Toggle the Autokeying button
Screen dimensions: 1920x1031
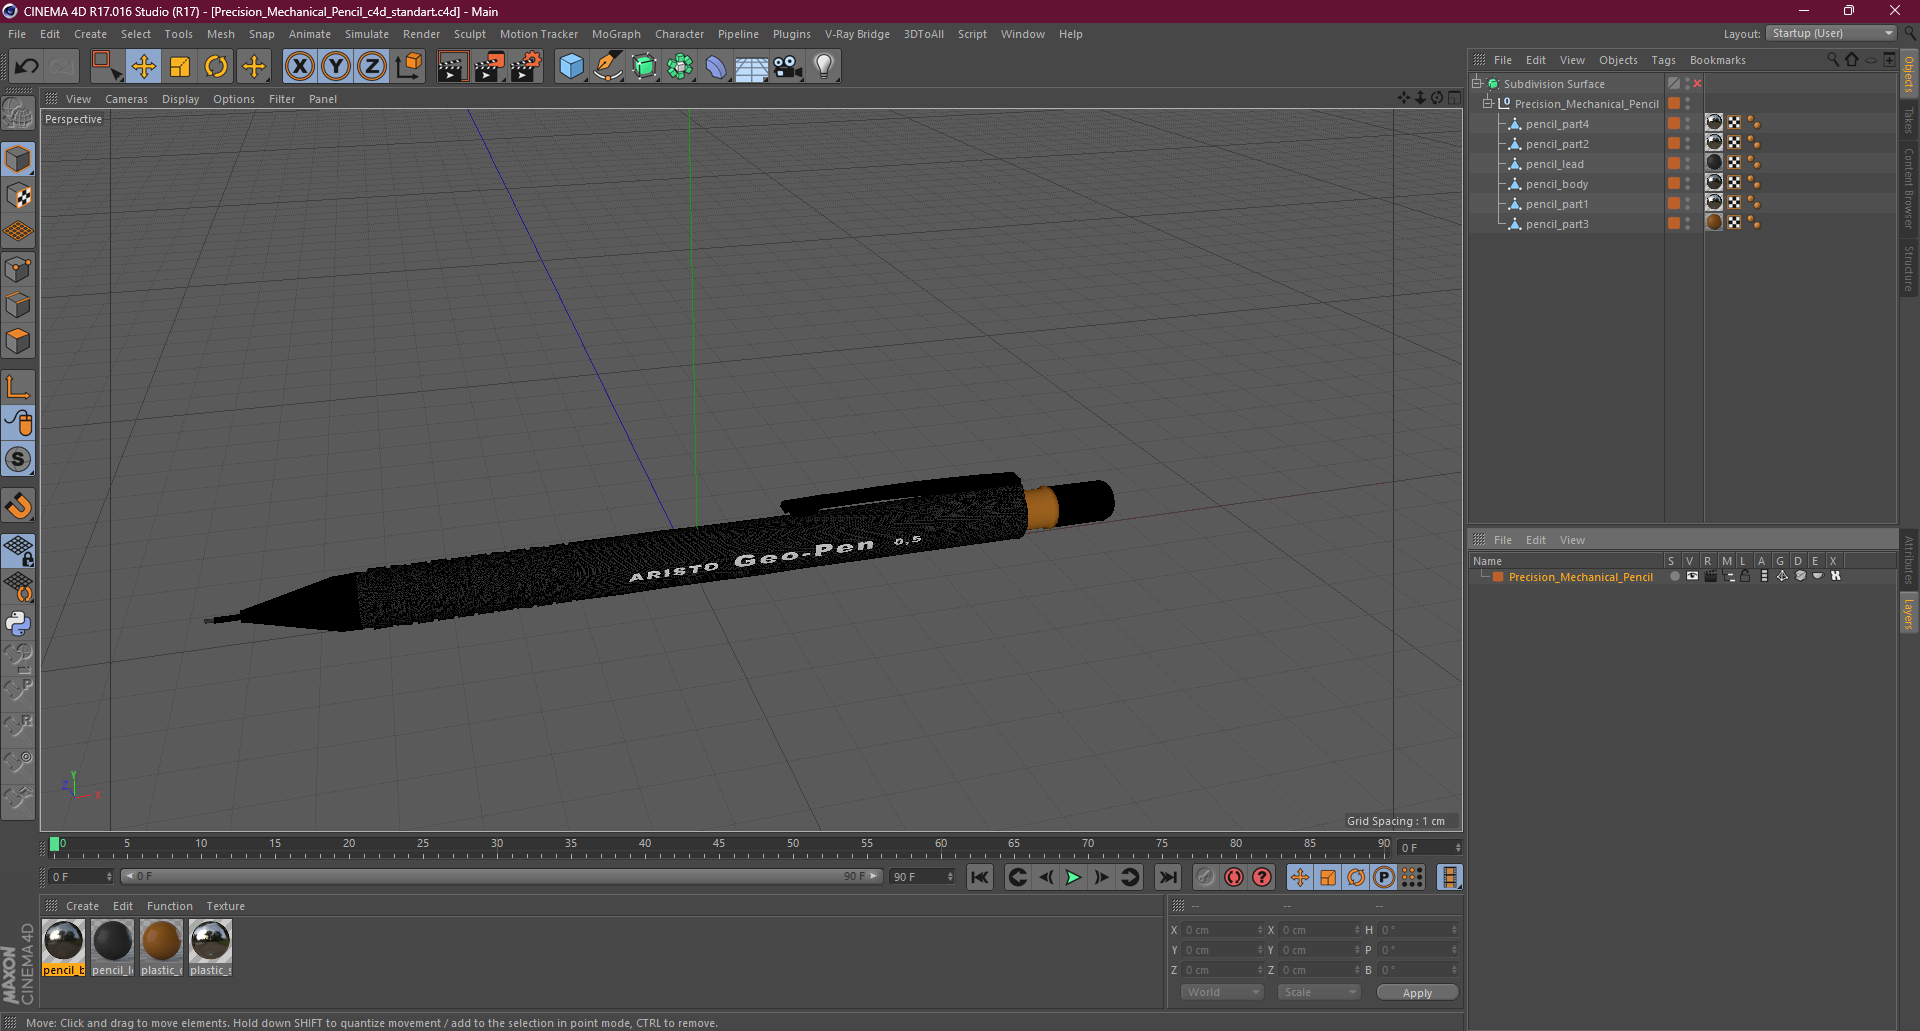(x=1234, y=877)
